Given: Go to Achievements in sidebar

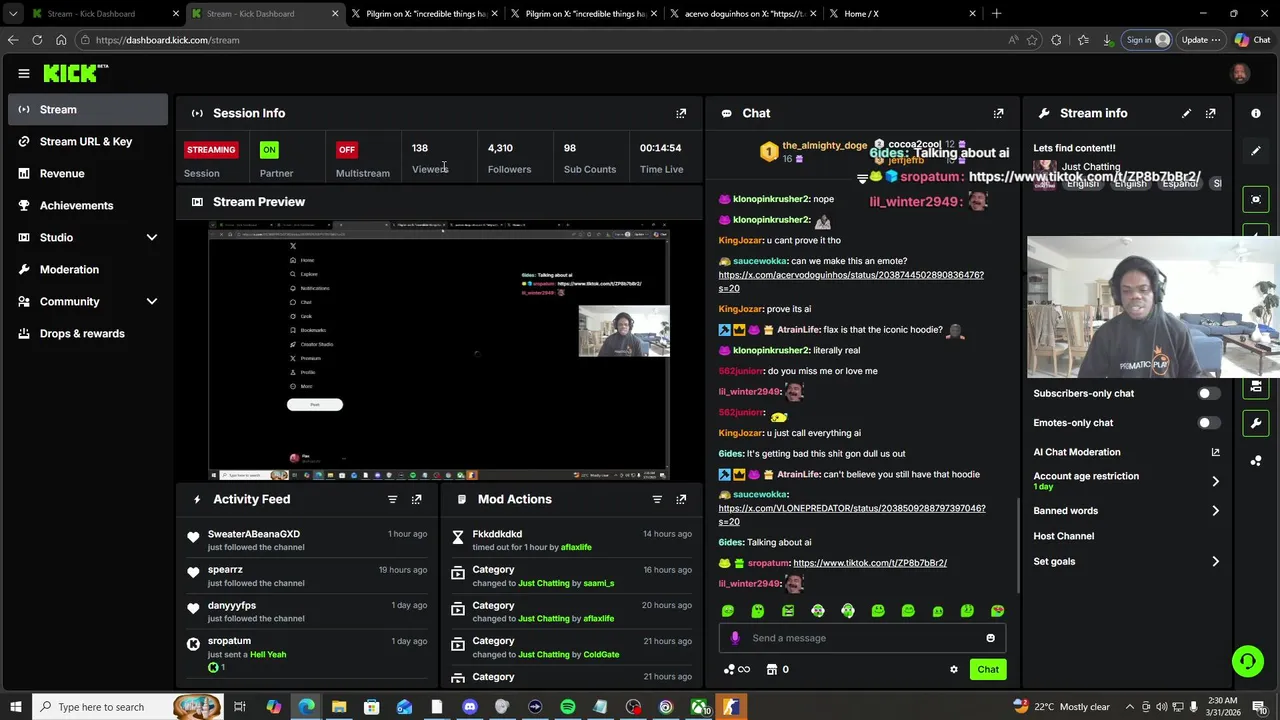Looking at the screenshot, I should (88, 205).
